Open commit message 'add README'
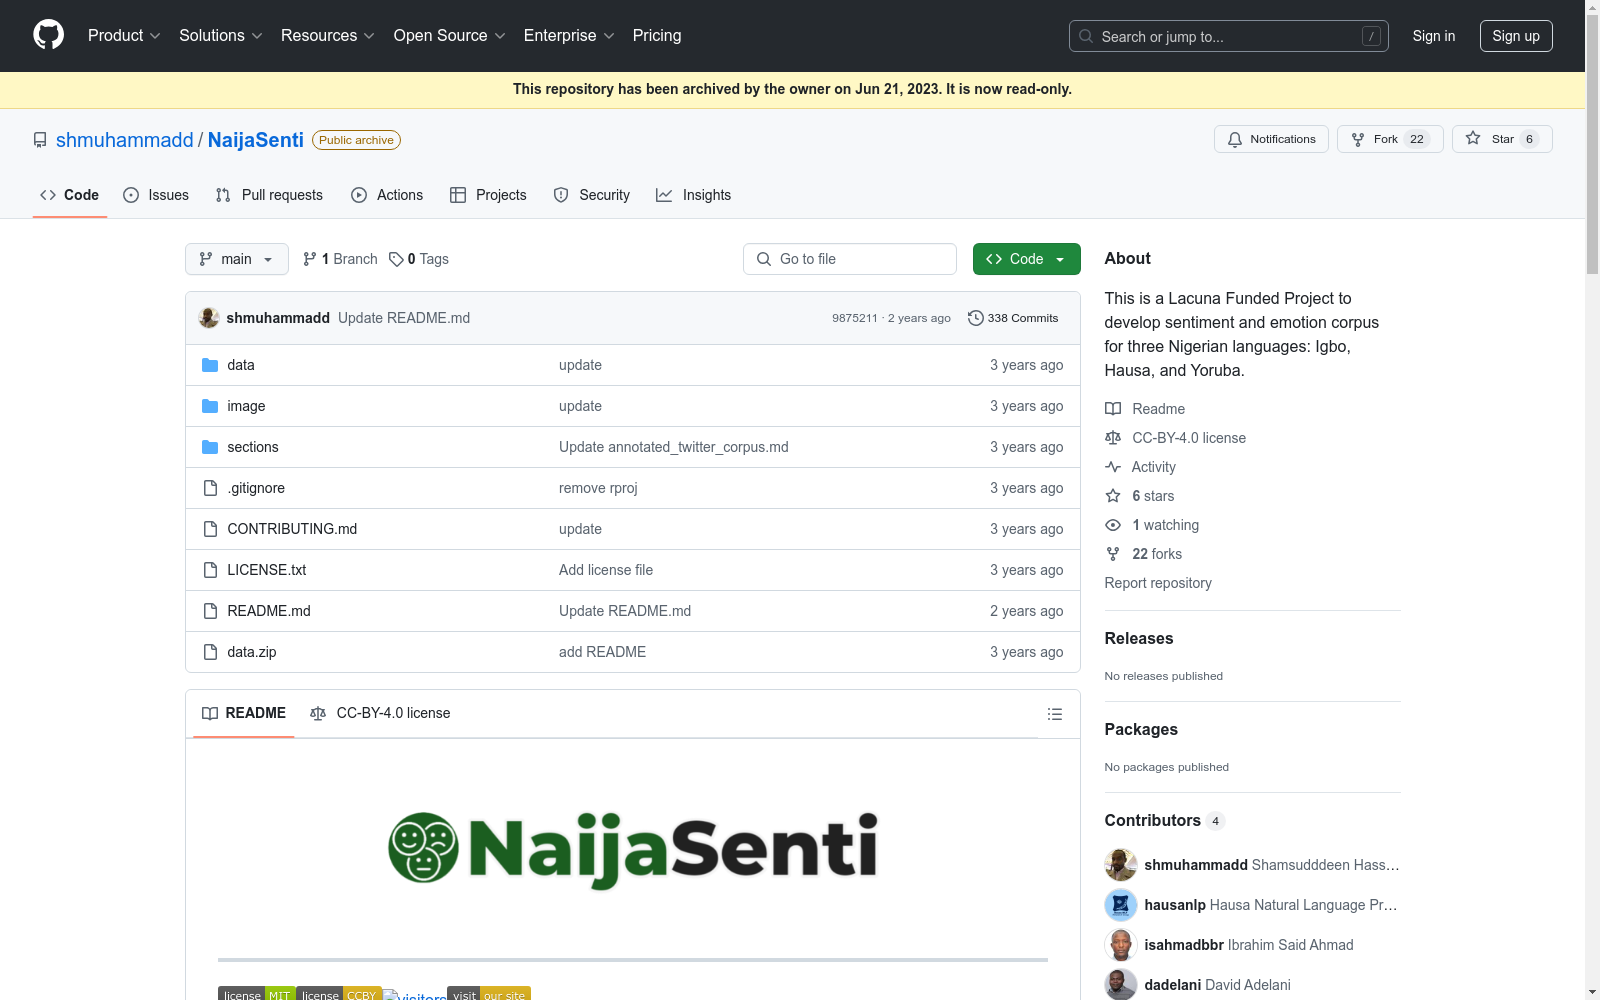 [602, 652]
